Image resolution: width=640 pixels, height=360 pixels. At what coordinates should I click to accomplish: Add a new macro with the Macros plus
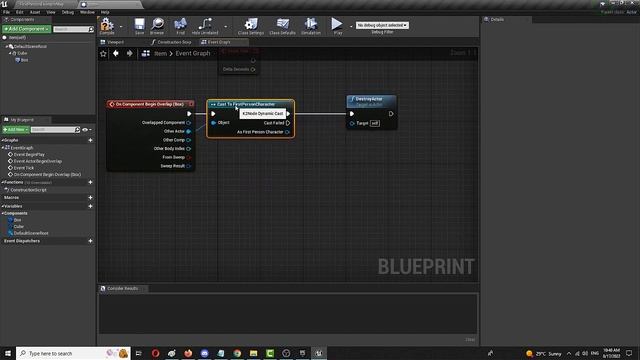point(90,198)
